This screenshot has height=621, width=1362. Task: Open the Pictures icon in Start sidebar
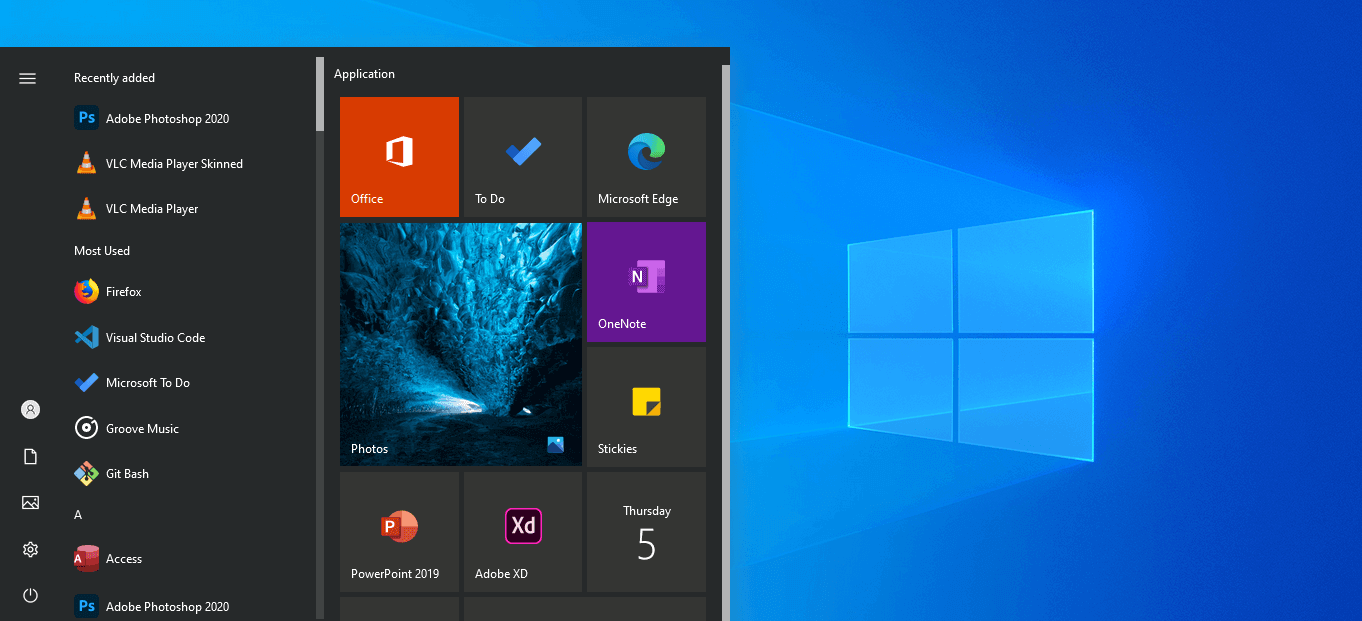pos(30,502)
